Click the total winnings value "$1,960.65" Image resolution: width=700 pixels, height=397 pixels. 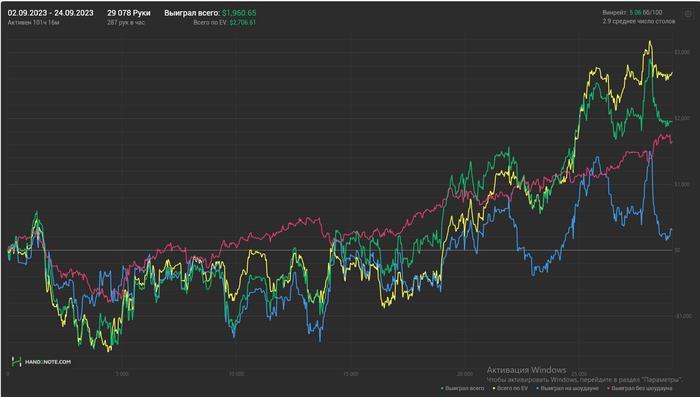coord(239,13)
